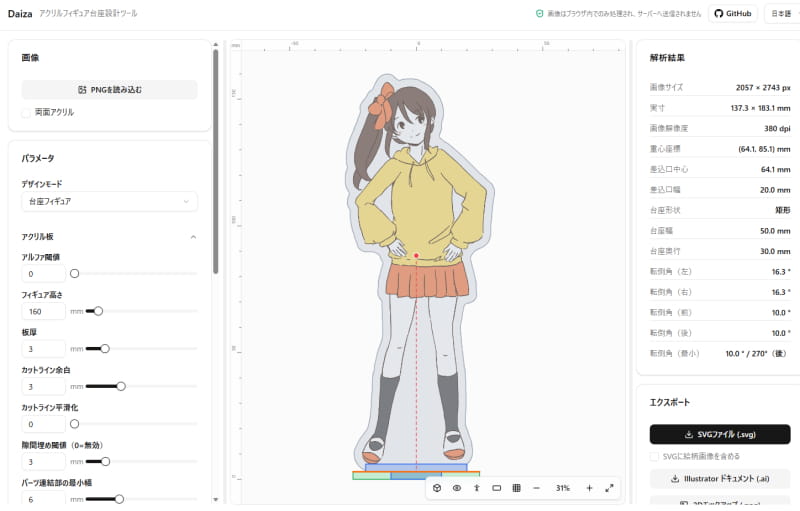Click the PNGを読み込む load button
Image resolution: width=800 pixels, height=511 pixels.
coord(110,90)
